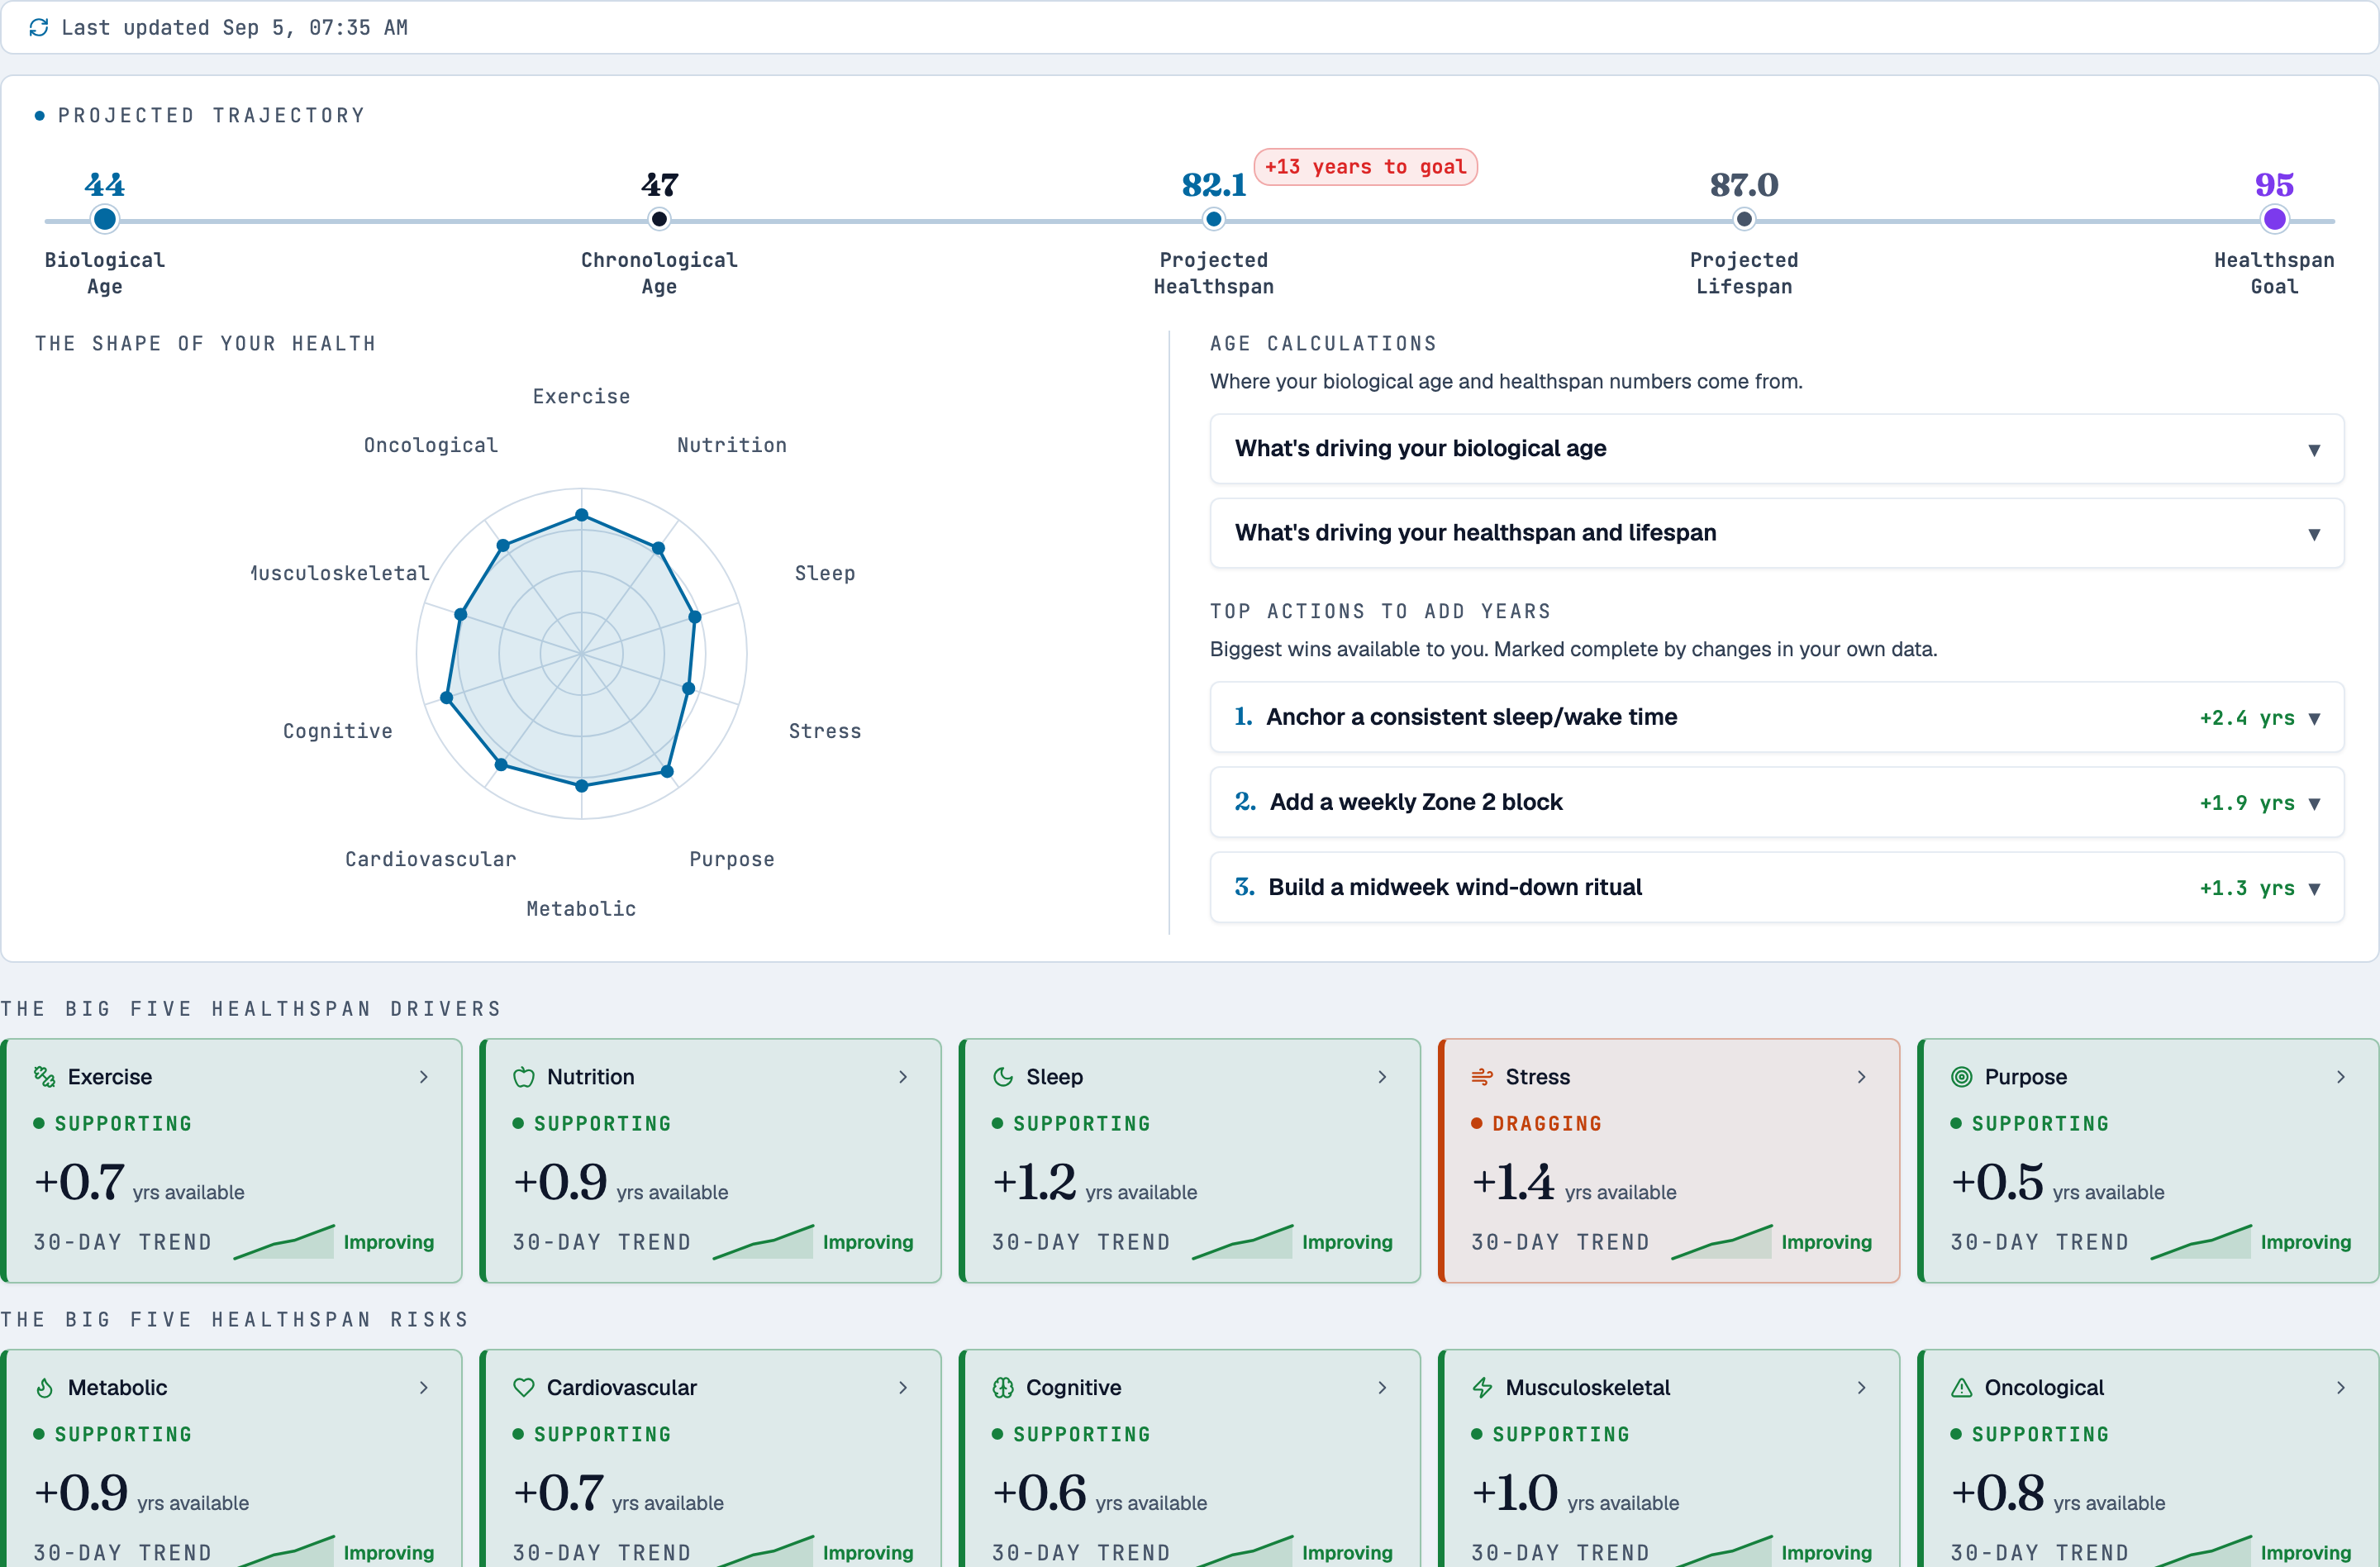Image resolution: width=2380 pixels, height=1567 pixels.
Task: Click the Nutrition card title
Action: (x=590, y=1076)
